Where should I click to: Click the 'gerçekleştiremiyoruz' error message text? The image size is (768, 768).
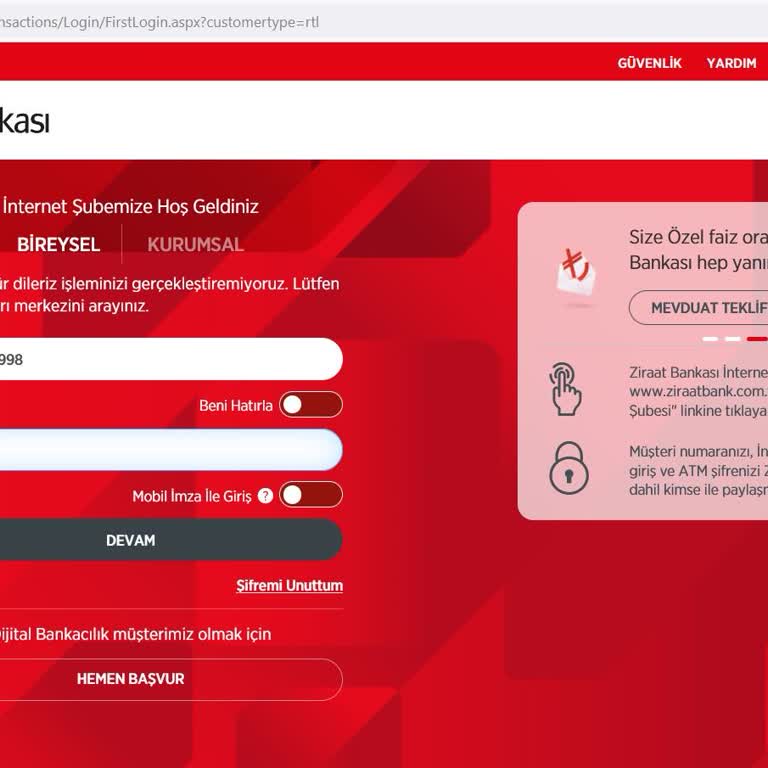pyautogui.click(x=169, y=294)
